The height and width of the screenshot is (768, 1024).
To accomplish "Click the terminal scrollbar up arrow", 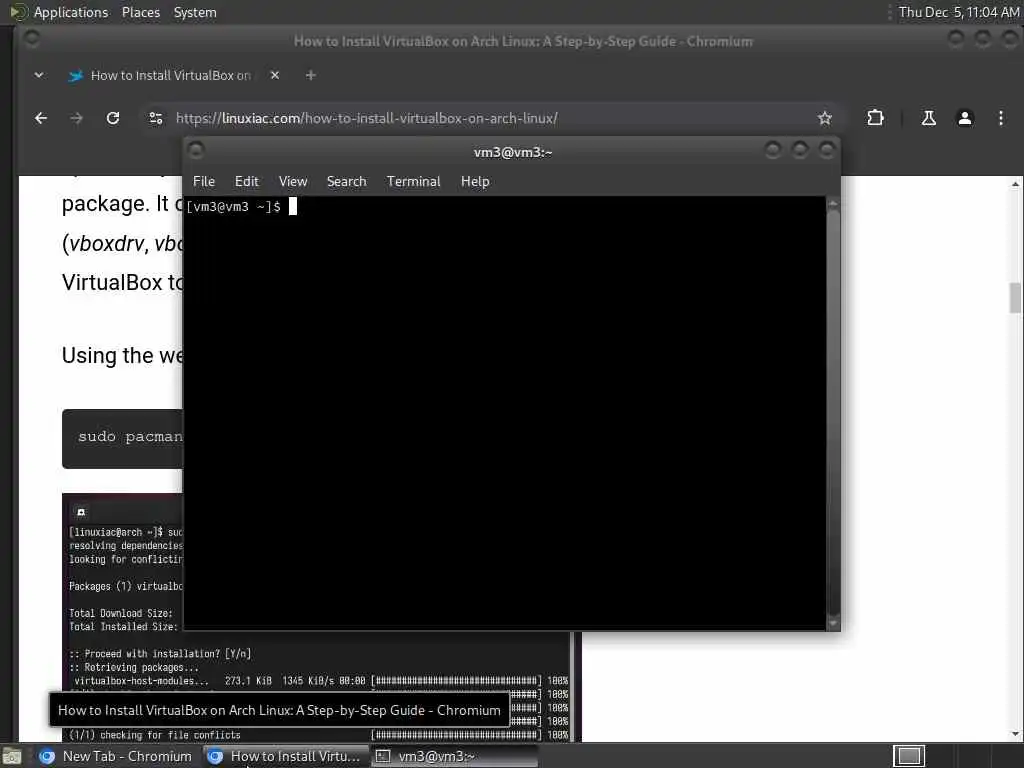I will (833, 203).
